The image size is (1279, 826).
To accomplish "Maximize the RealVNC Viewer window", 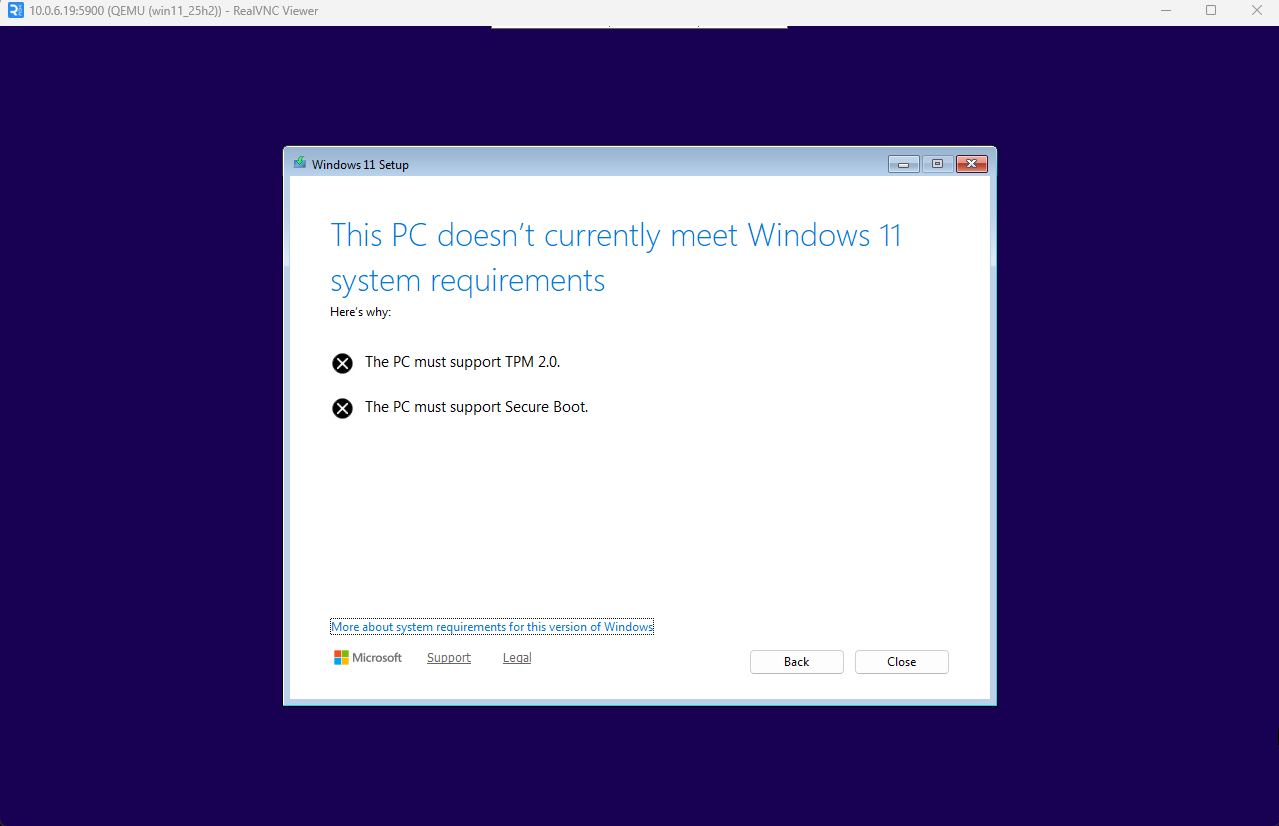I will [x=1210, y=10].
